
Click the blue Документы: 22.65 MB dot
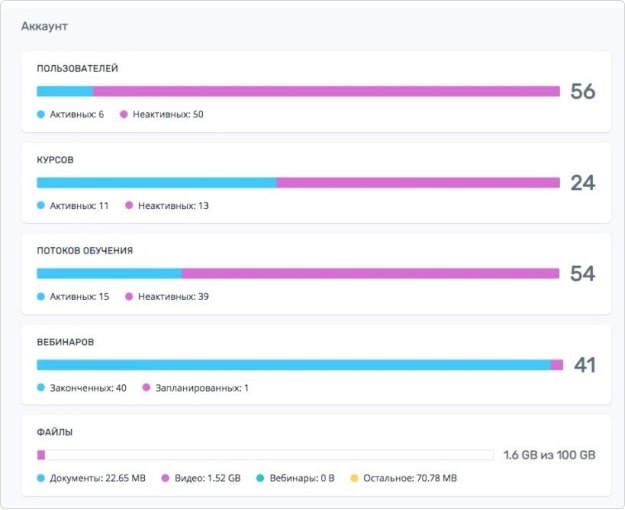point(41,478)
